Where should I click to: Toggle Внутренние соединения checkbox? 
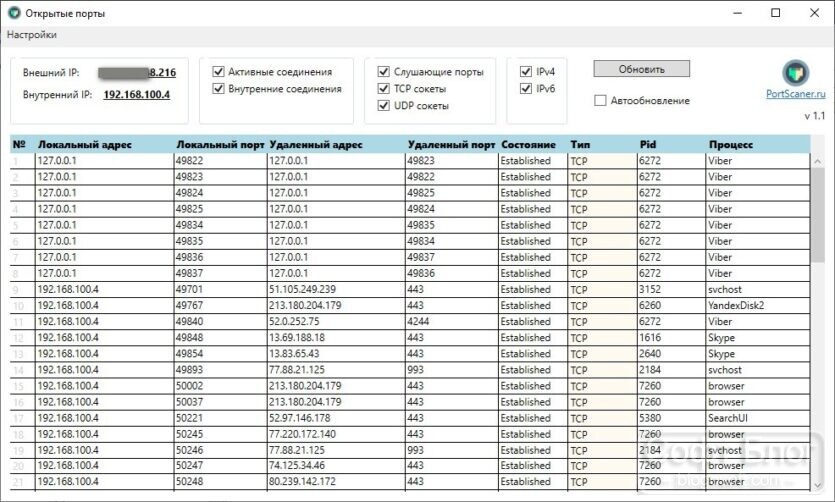(218, 88)
